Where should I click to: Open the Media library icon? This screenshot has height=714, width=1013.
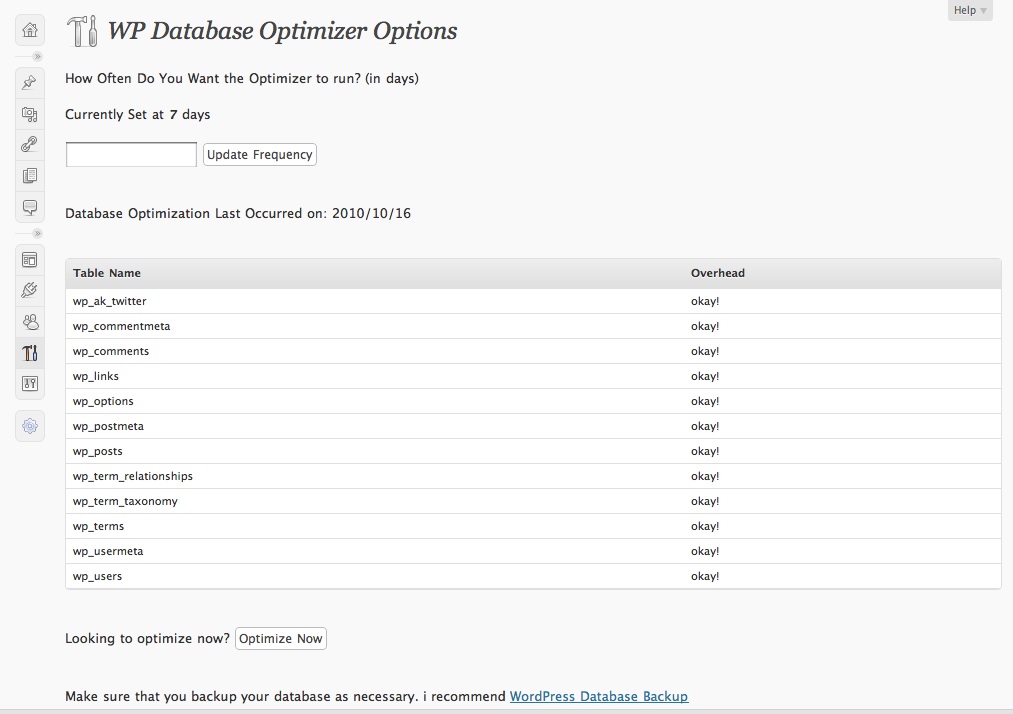point(30,114)
